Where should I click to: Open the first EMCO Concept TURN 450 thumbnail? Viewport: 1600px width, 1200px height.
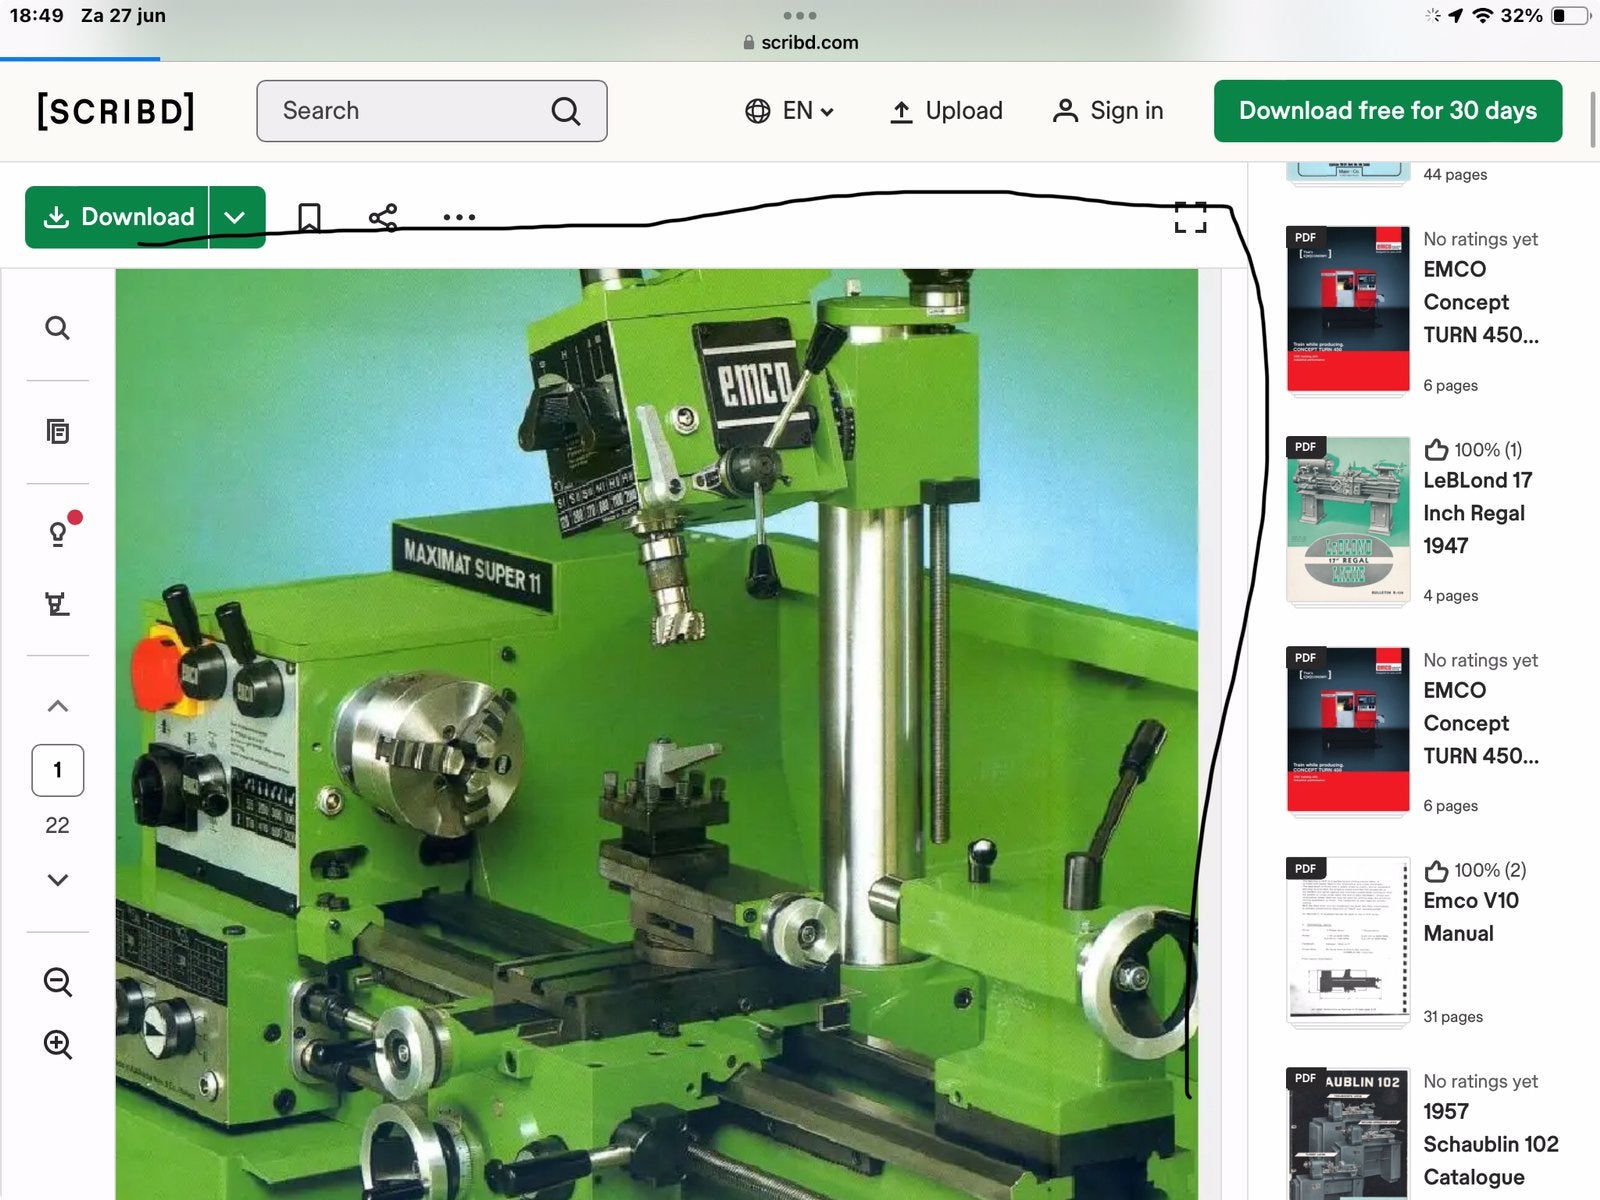(1347, 310)
